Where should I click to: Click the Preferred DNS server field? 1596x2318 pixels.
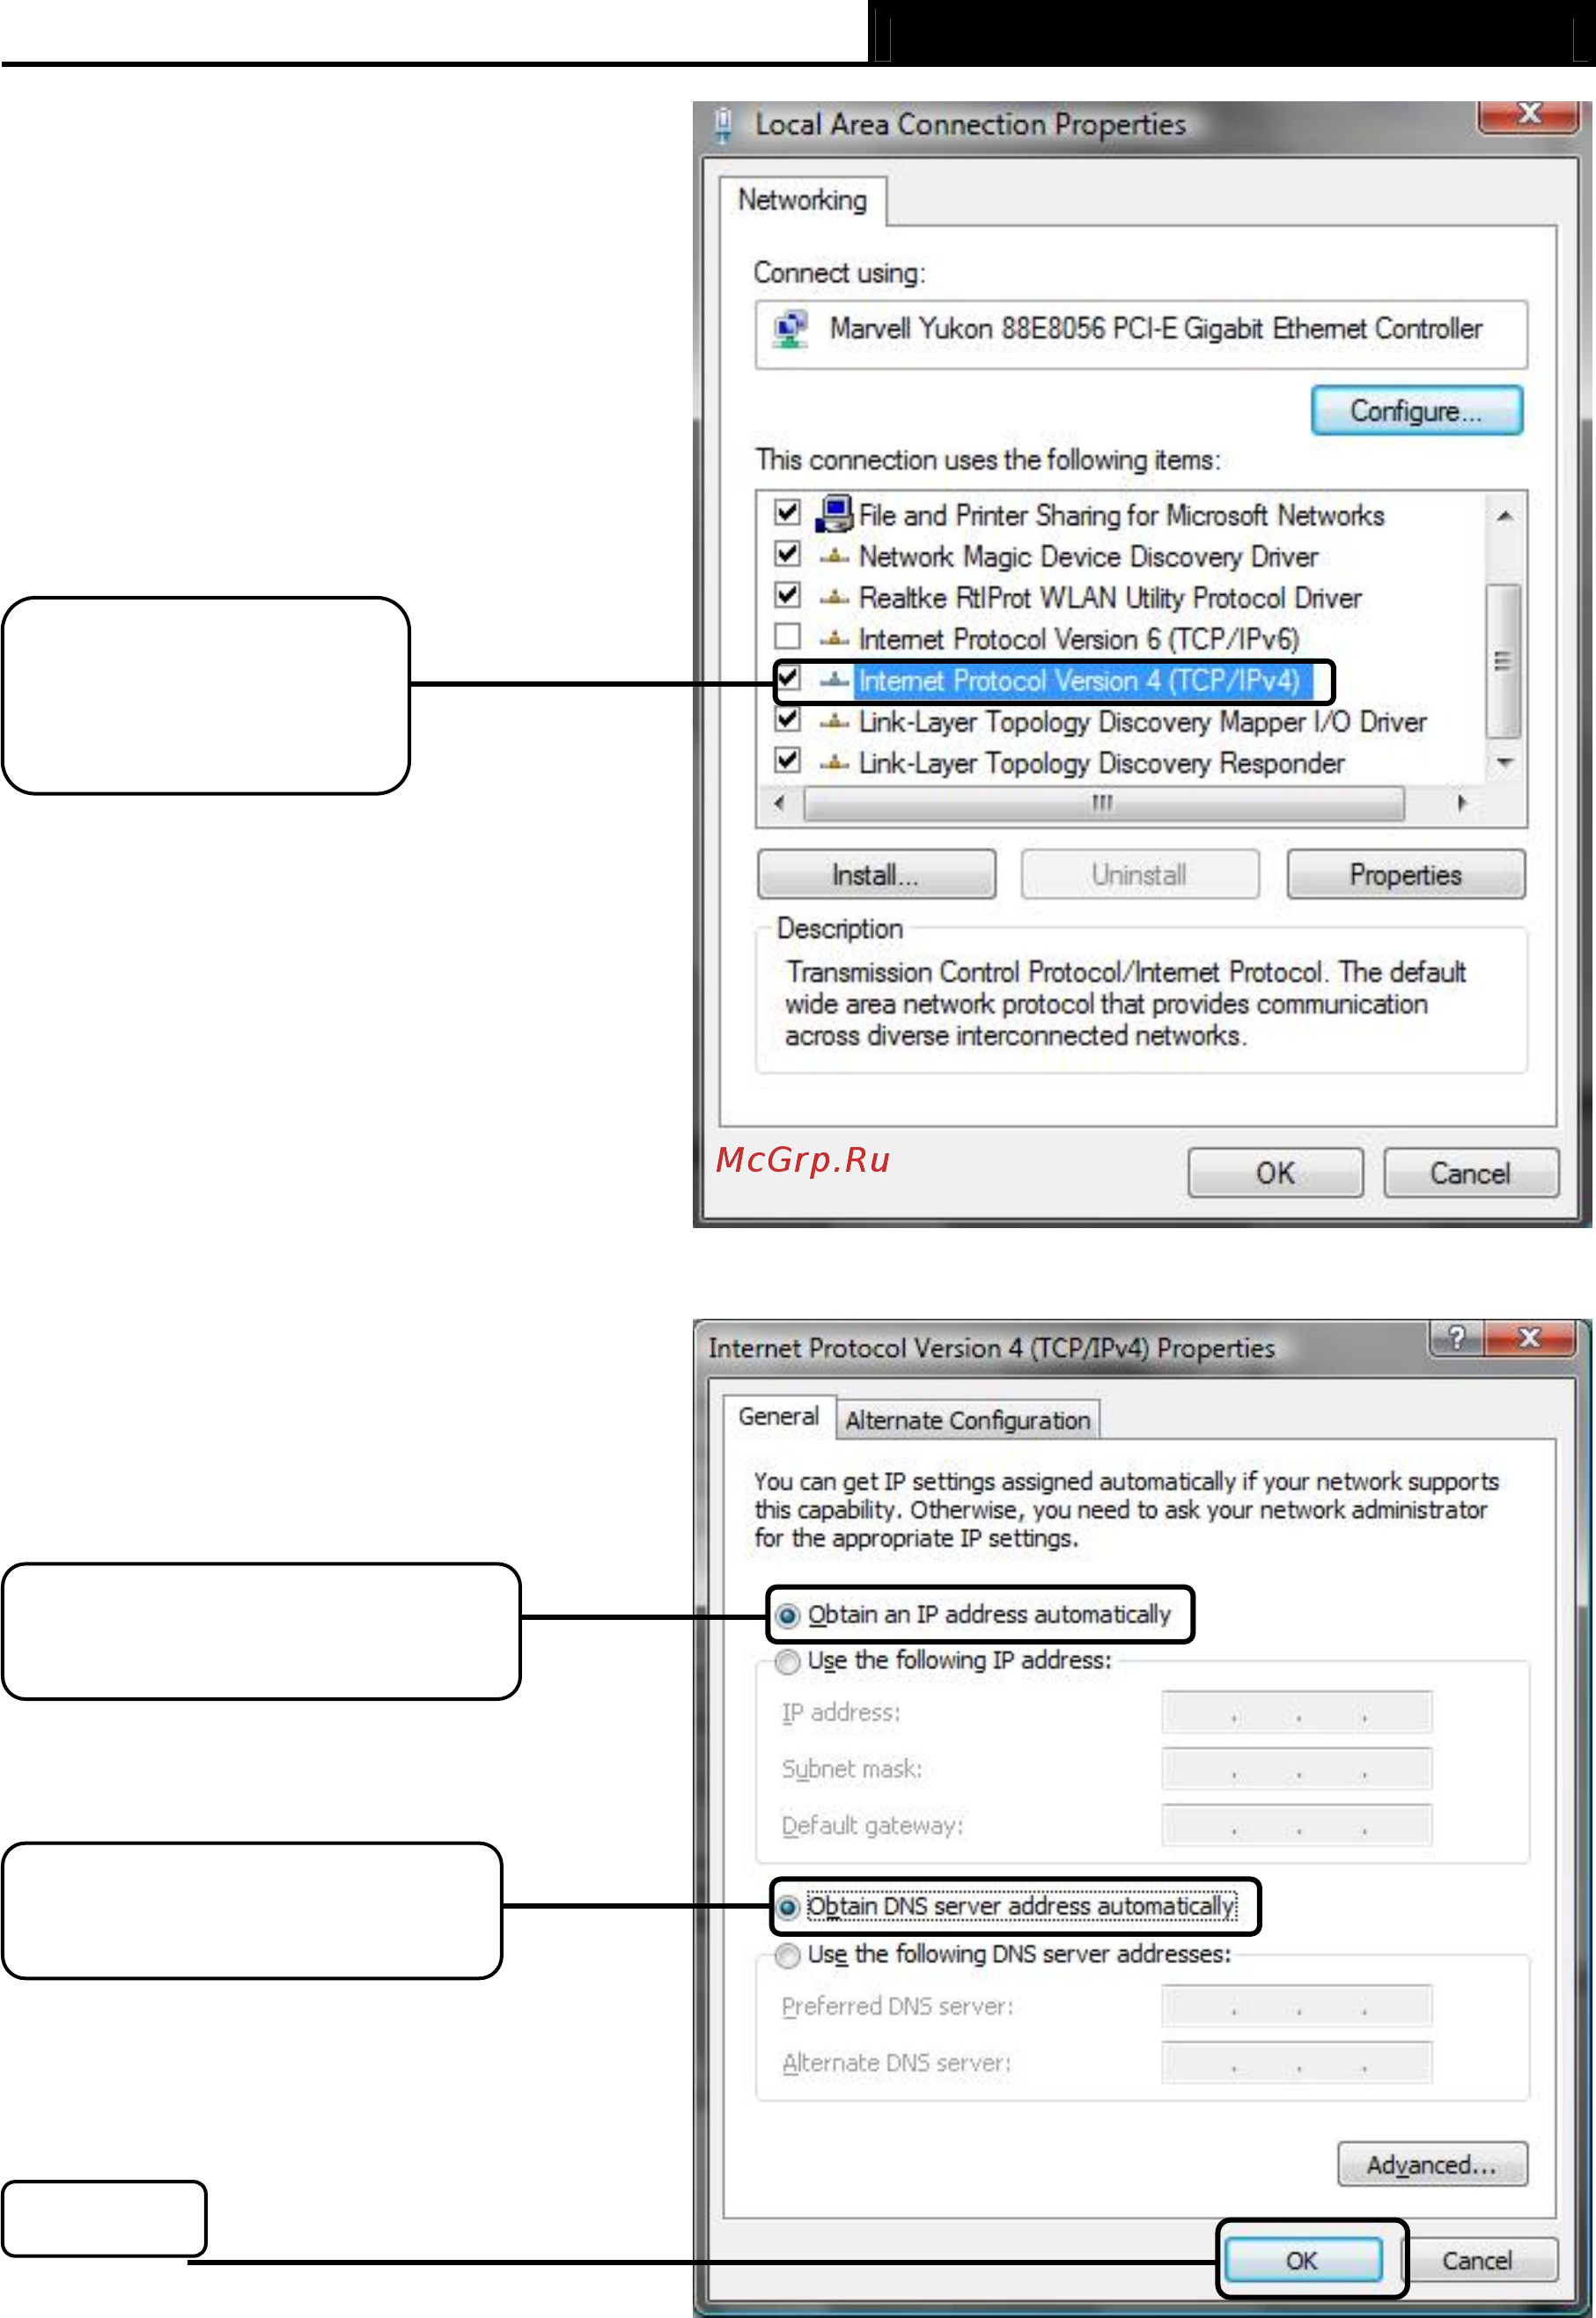click(x=1296, y=2007)
